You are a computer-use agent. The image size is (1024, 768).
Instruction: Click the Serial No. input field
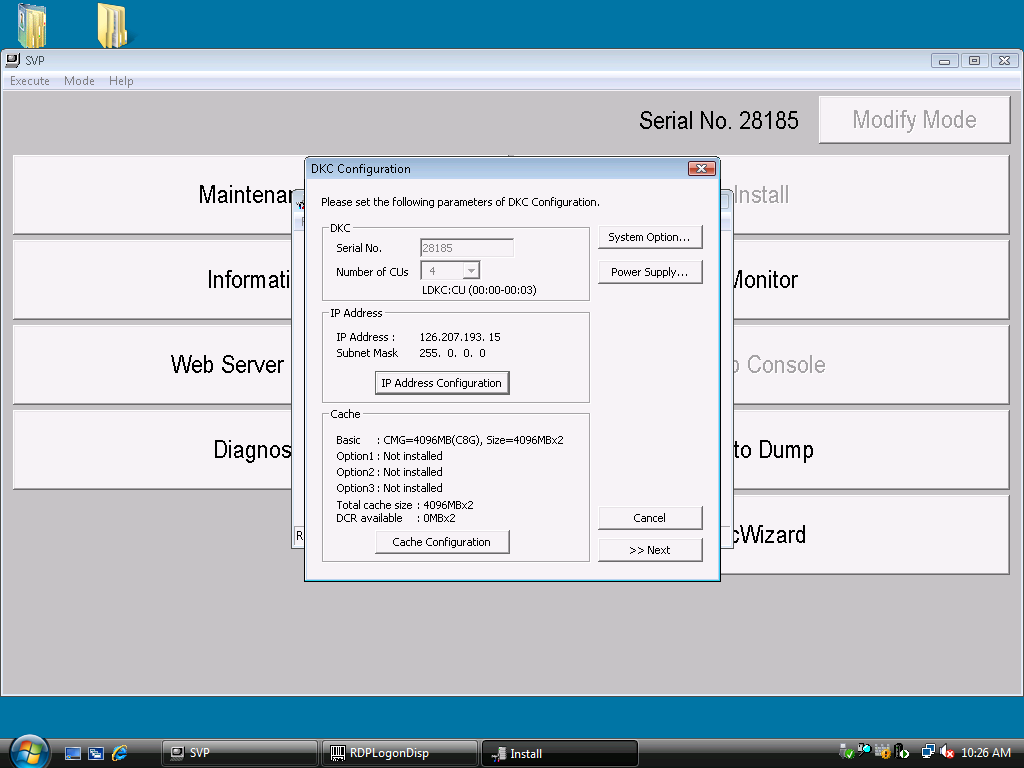pos(466,248)
